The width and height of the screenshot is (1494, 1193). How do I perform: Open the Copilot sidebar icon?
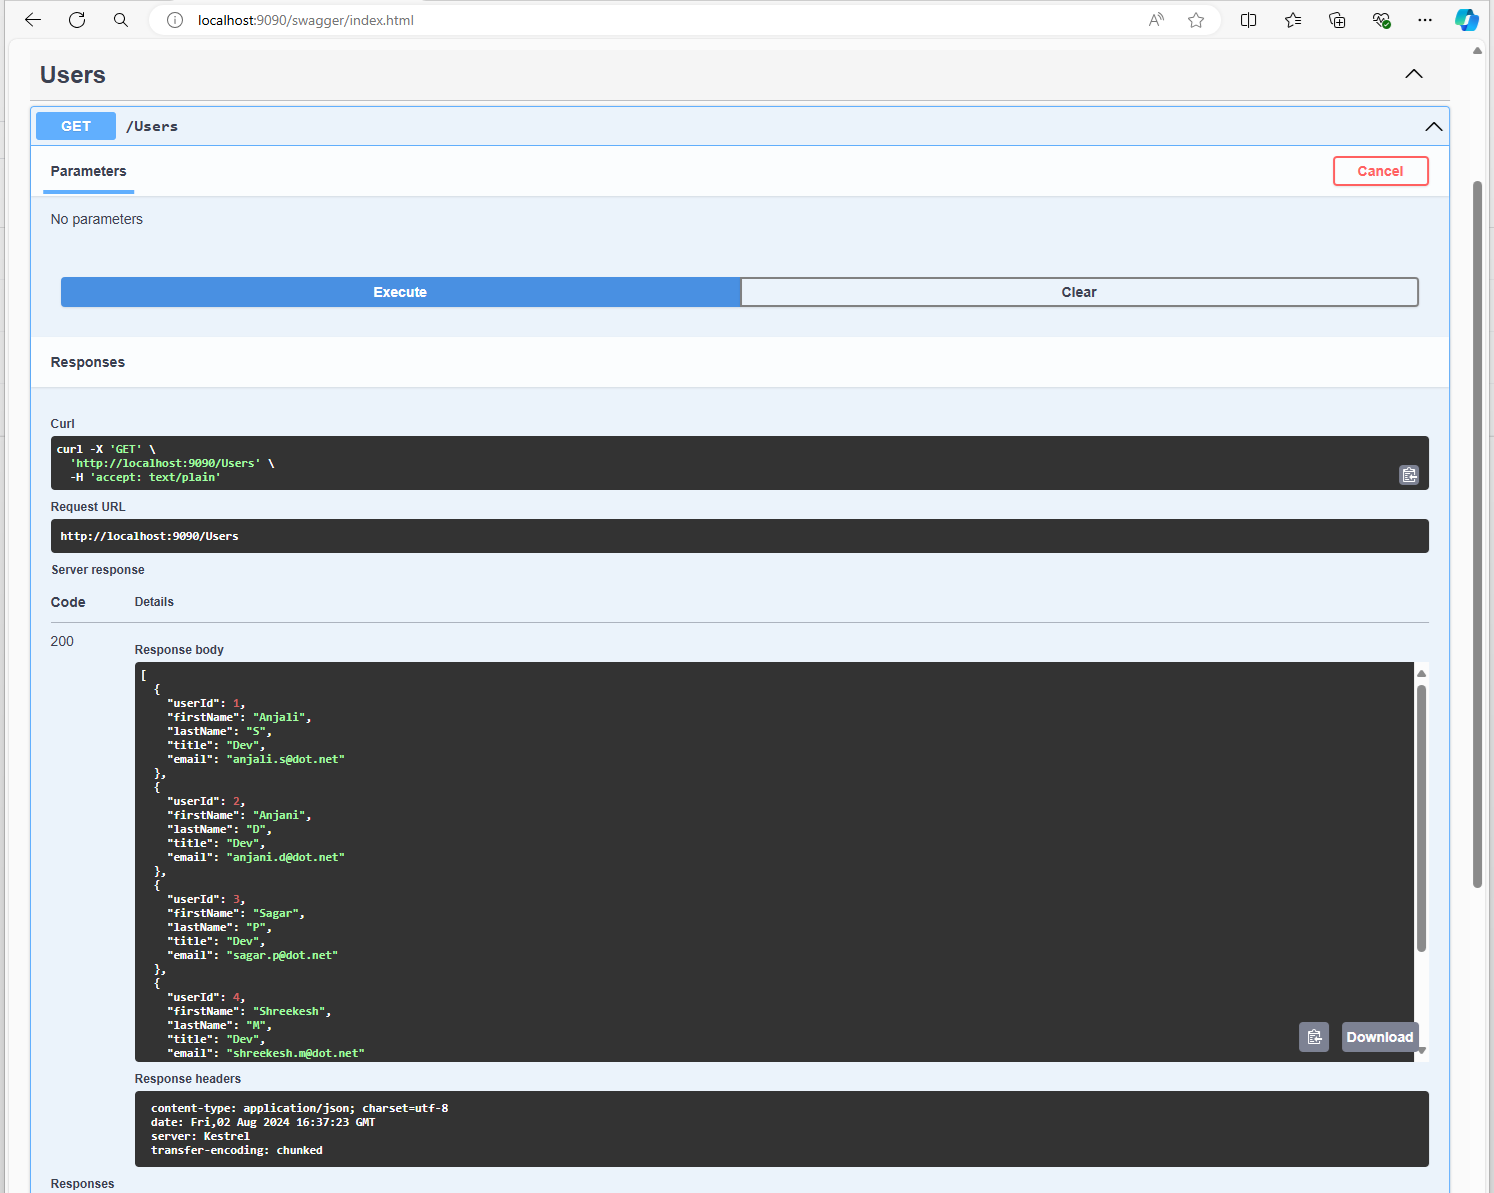coord(1467,20)
